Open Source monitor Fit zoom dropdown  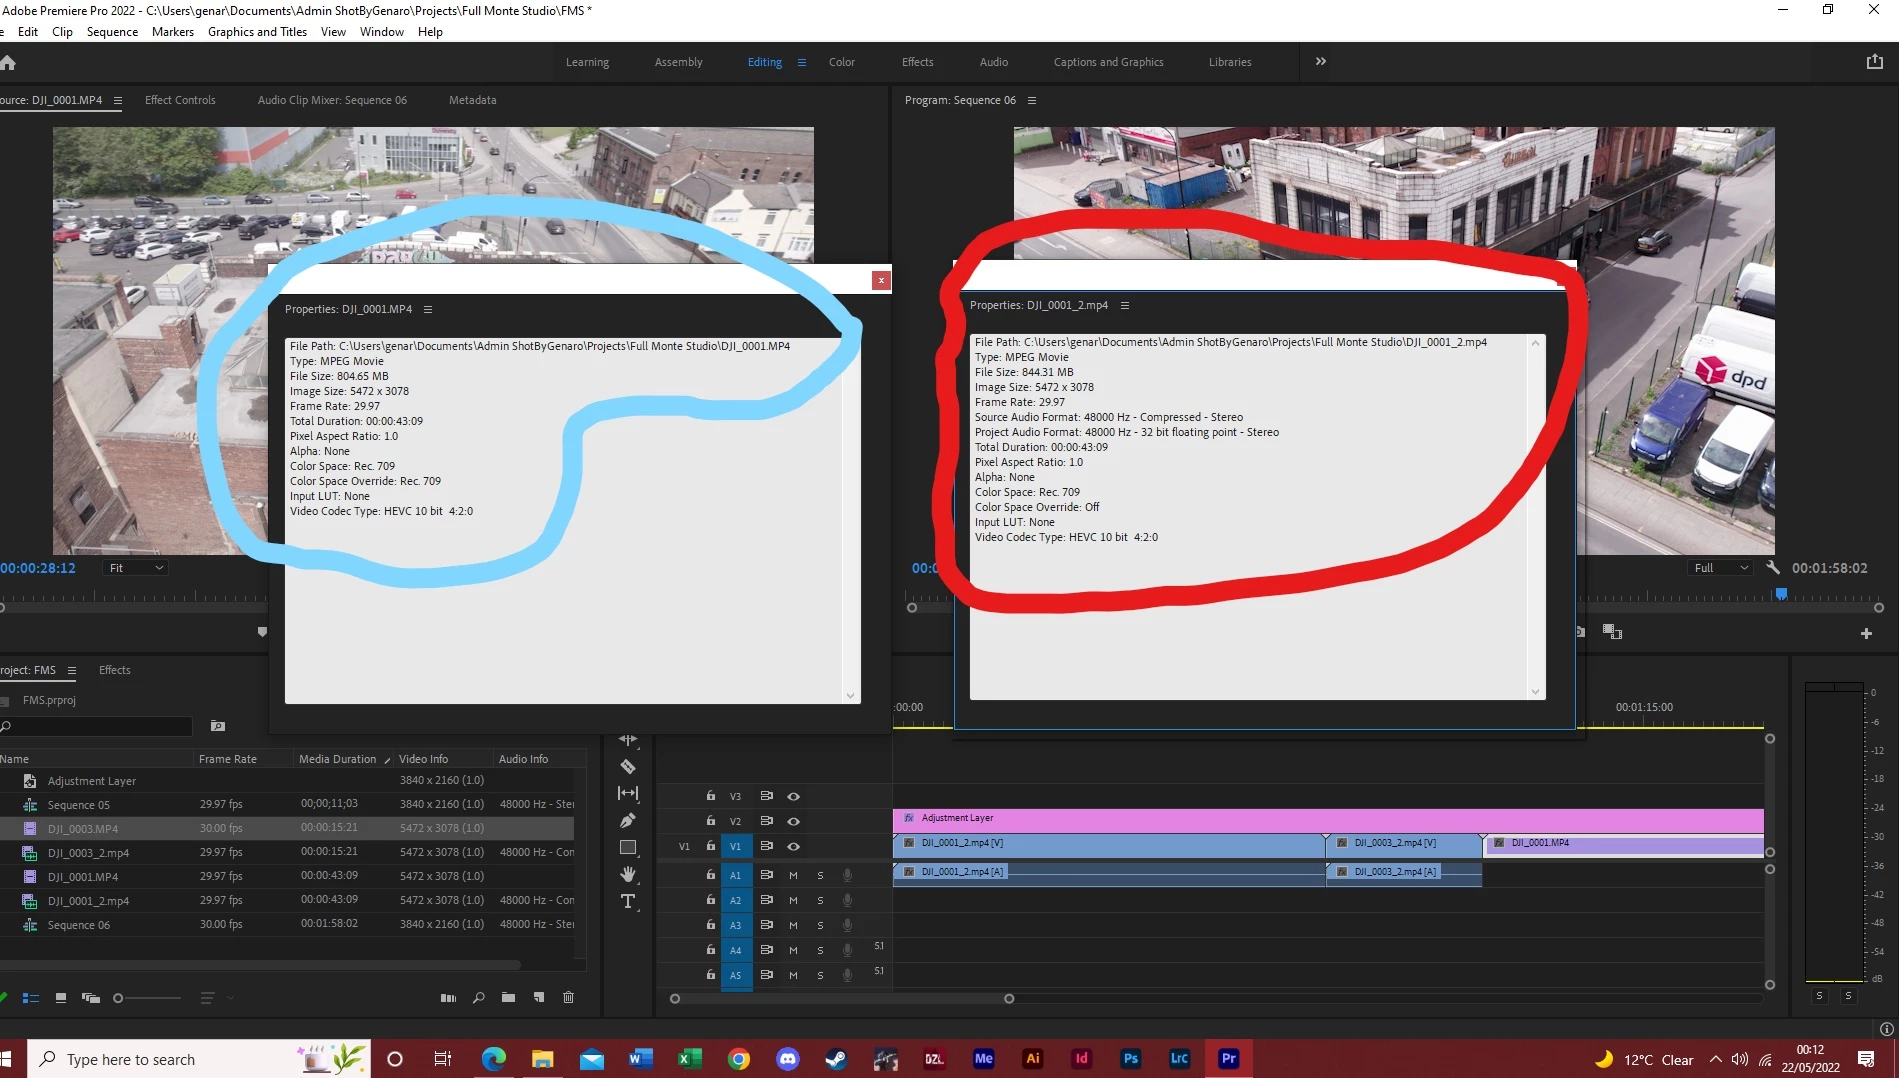[x=136, y=568]
